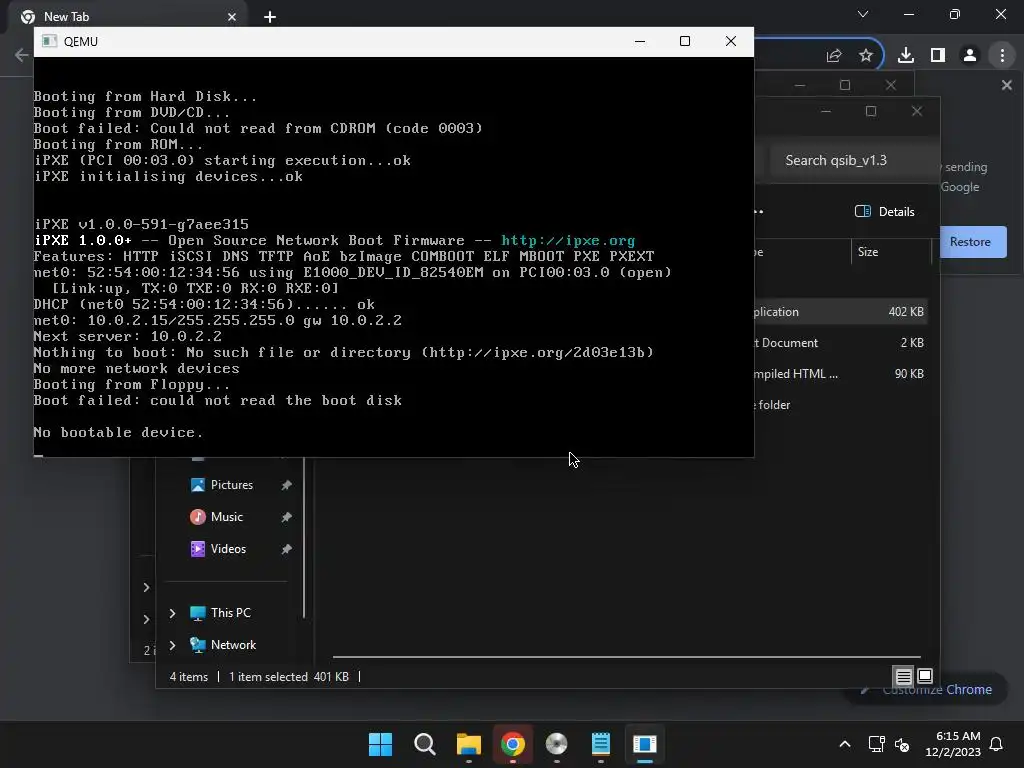The image size is (1024, 768).
Task: Click the Restore button in Chrome
Action: [x=972, y=242]
